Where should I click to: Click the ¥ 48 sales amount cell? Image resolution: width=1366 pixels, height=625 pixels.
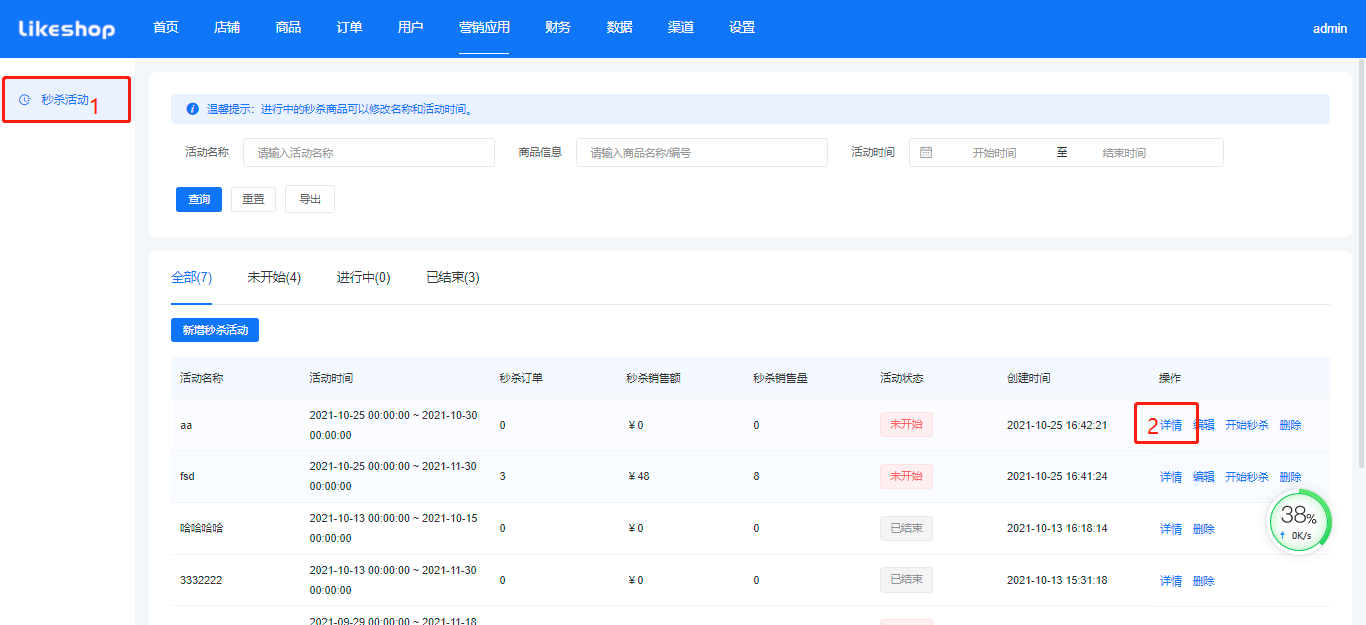pos(638,477)
